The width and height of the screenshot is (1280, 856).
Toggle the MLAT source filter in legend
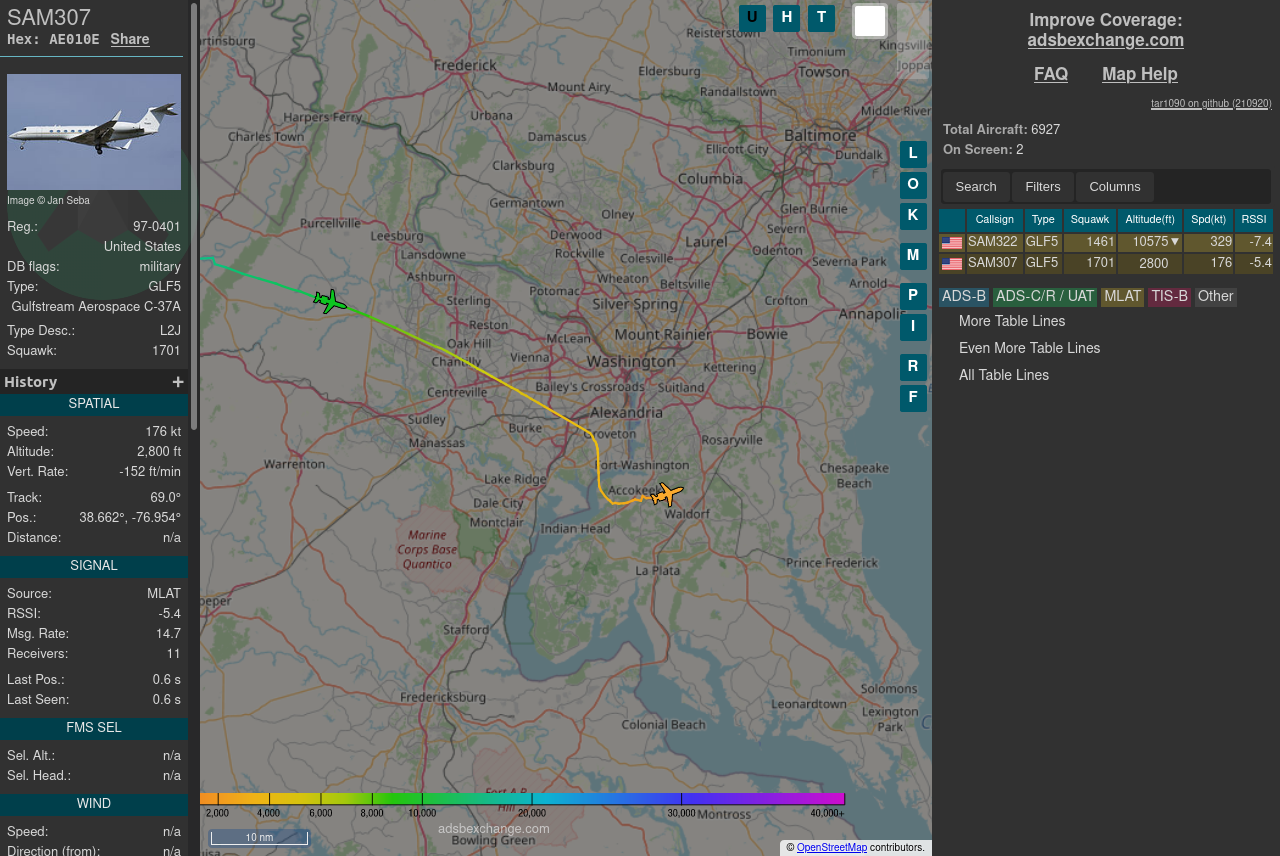coord(1122,297)
